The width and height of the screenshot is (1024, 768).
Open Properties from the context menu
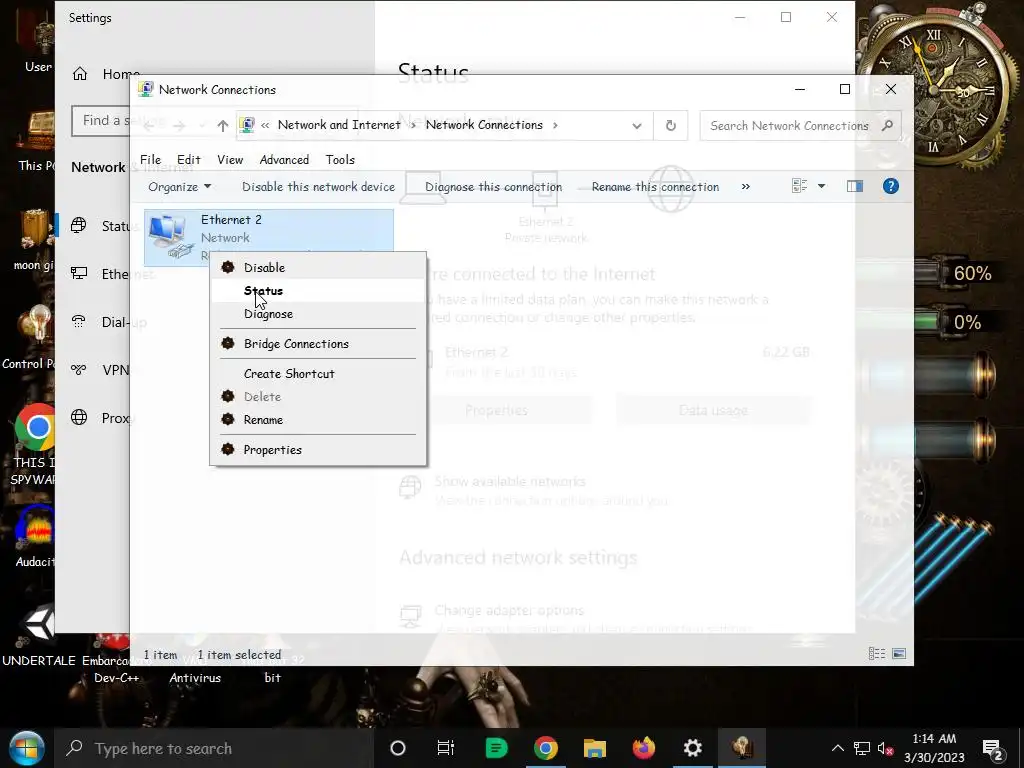[x=318, y=449]
